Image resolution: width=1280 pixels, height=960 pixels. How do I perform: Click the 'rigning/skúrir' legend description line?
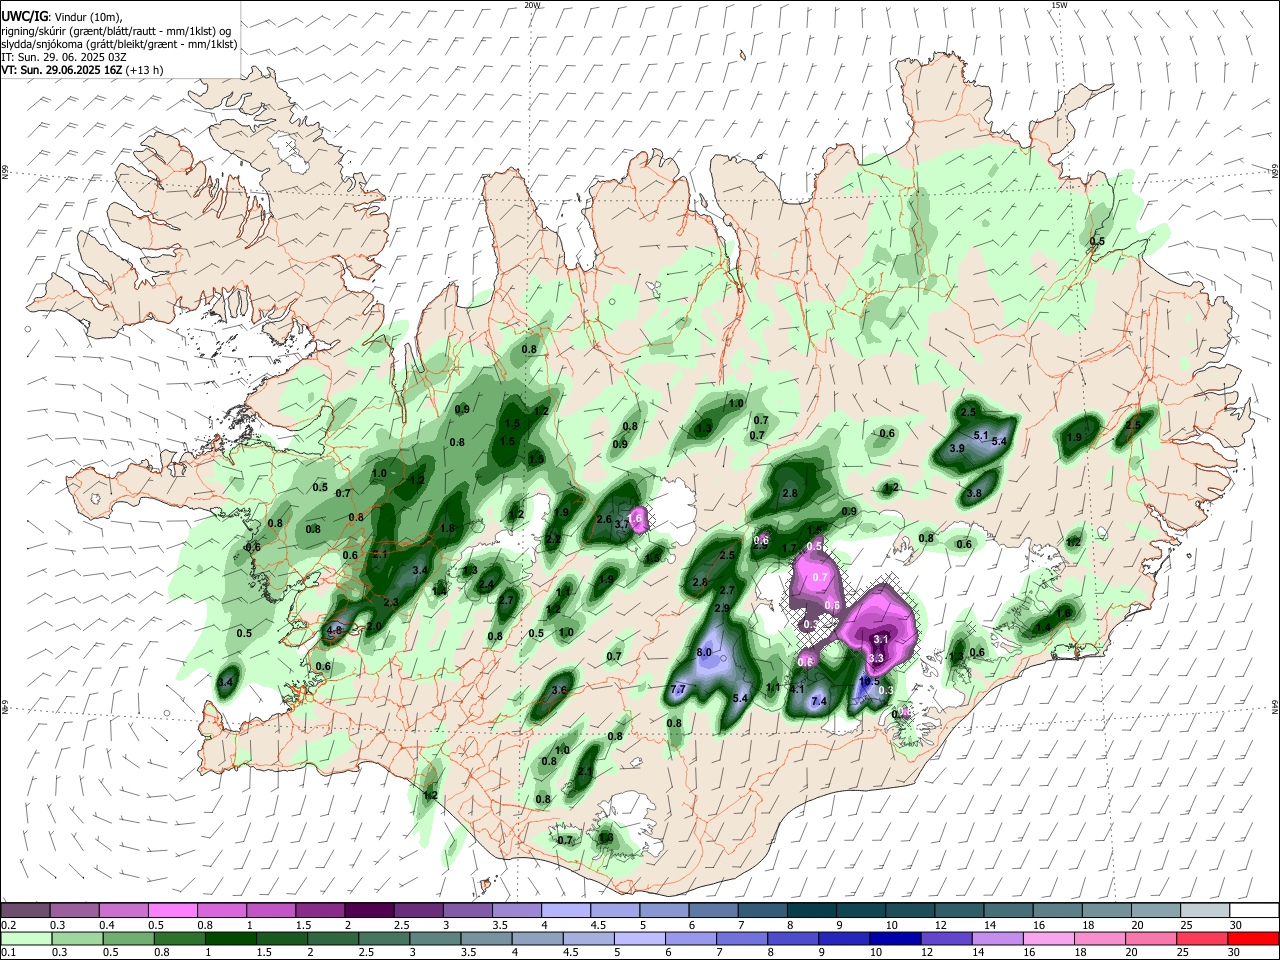[116, 31]
